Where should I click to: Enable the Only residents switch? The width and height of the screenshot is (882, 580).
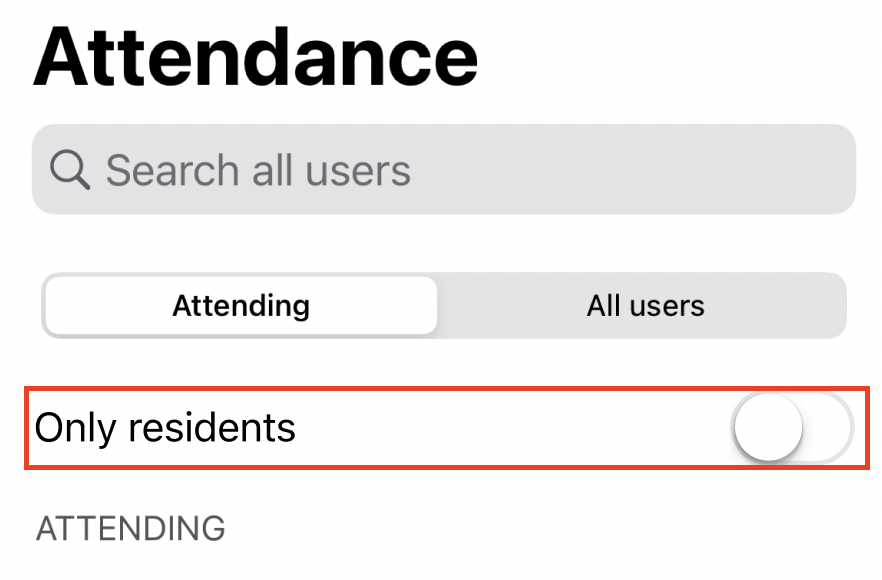coord(792,428)
